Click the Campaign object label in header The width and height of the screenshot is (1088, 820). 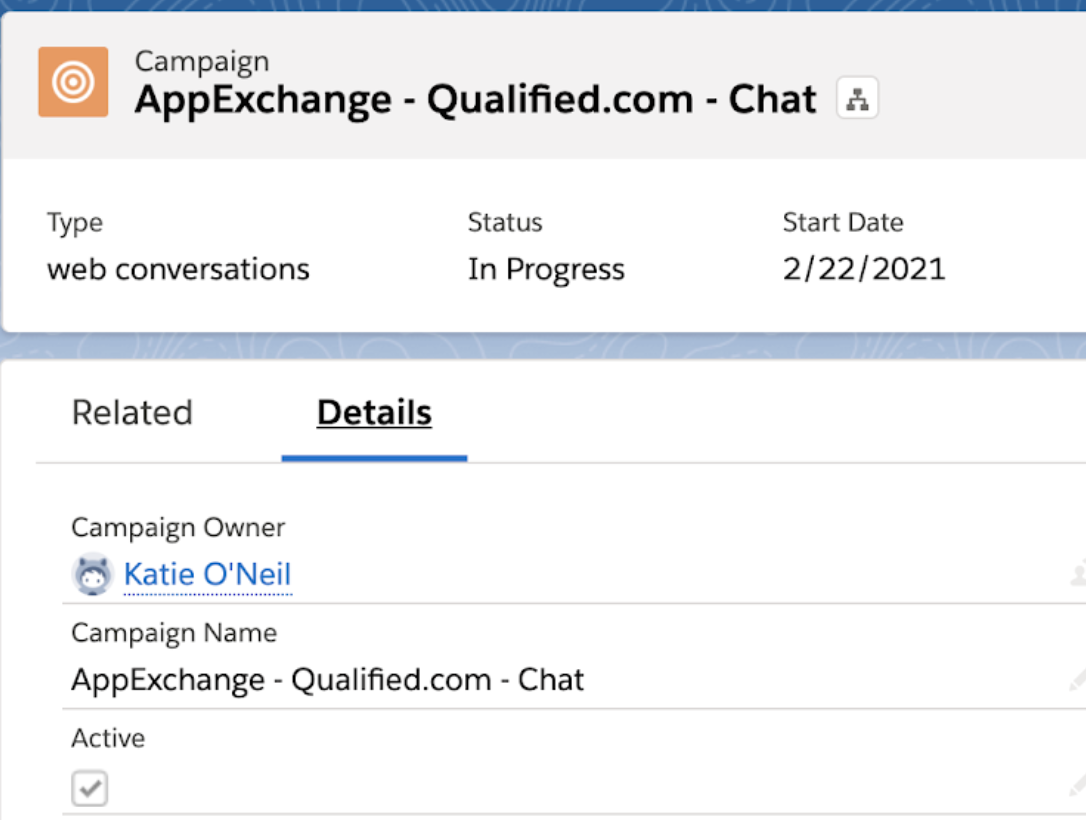202,62
